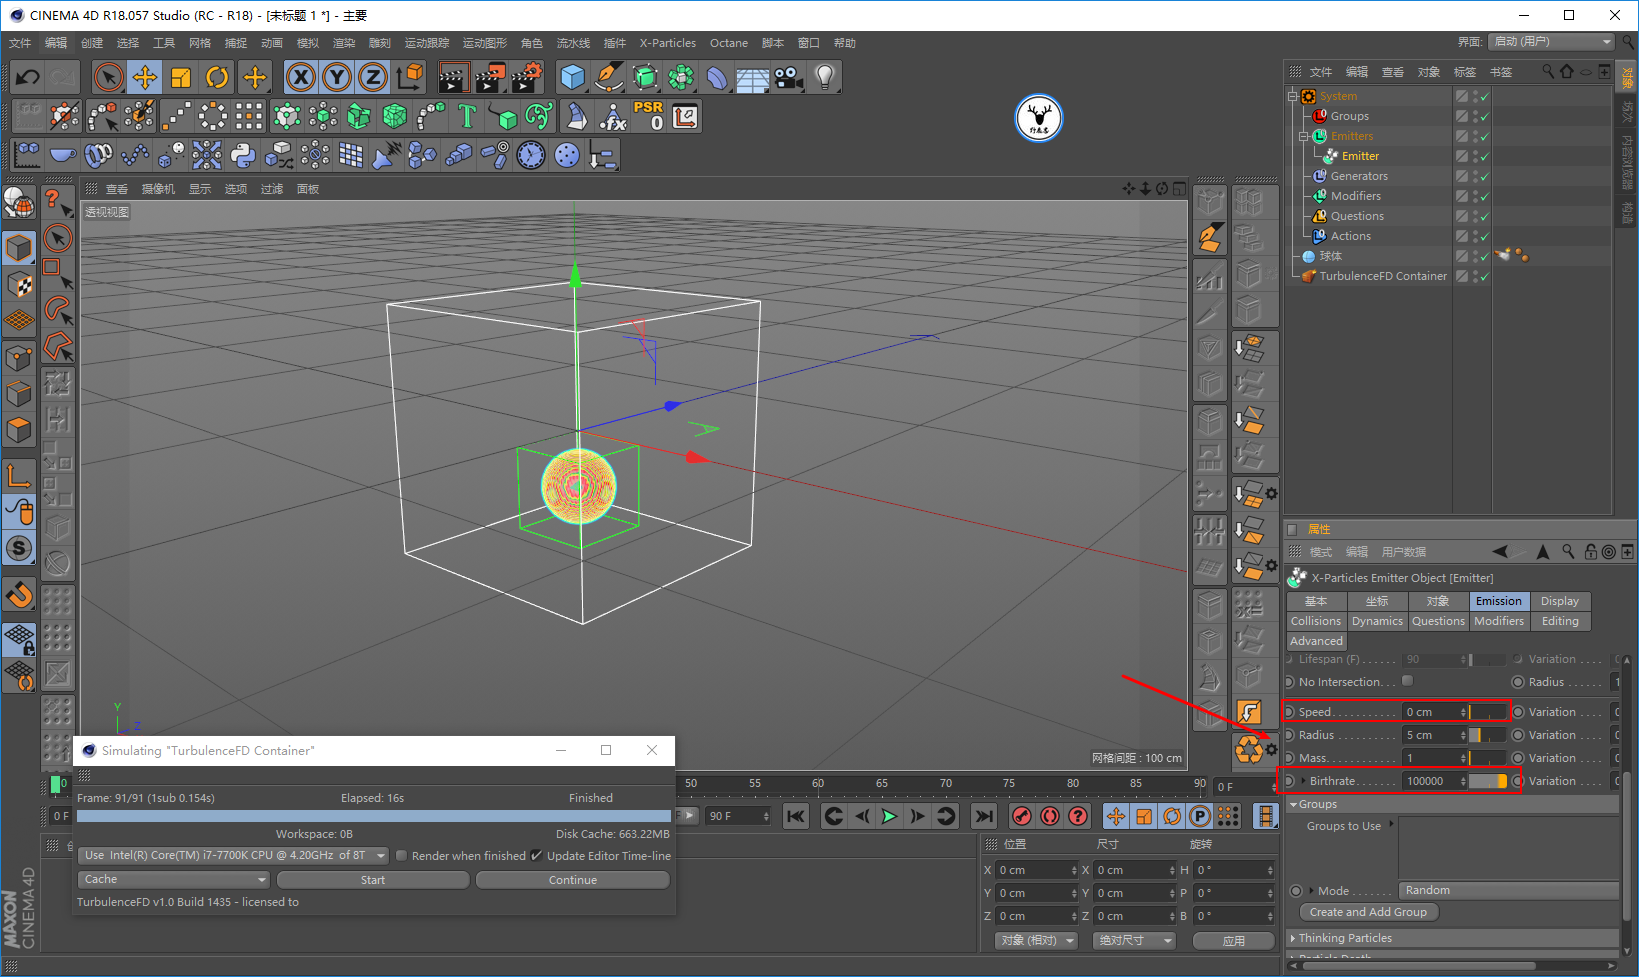The width and height of the screenshot is (1639, 977).
Task: Click the Start button
Action: click(373, 880)
